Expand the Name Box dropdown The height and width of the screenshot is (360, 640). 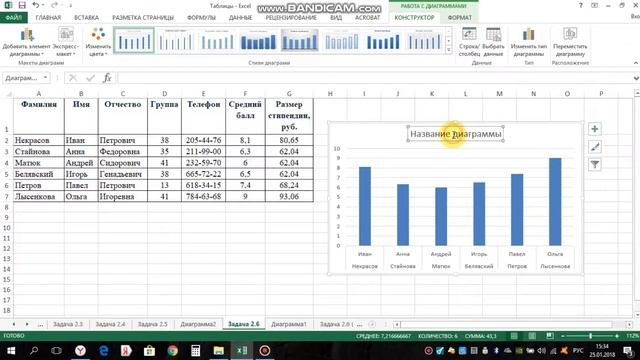tap(45, 78)
